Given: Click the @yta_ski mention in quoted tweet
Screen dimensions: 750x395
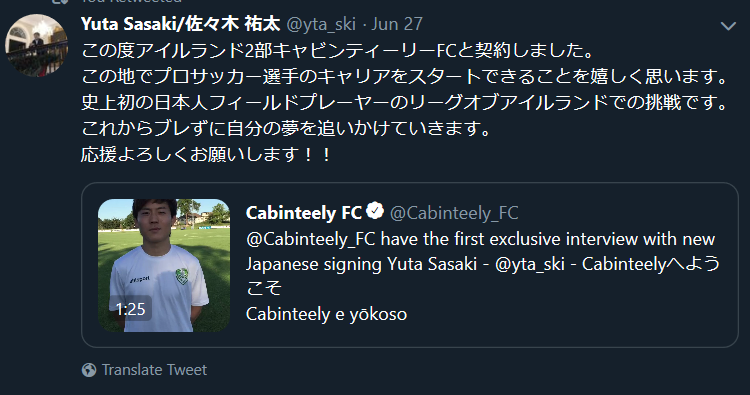Looking at the screenshot, I should coord(529,264).
